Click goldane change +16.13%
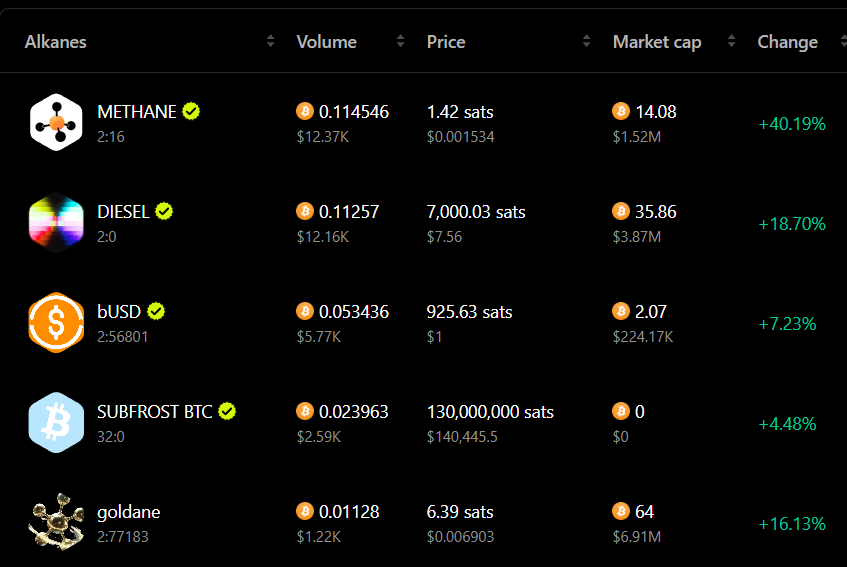The height and width of the screenshot is (567, 847). [792, 523]
